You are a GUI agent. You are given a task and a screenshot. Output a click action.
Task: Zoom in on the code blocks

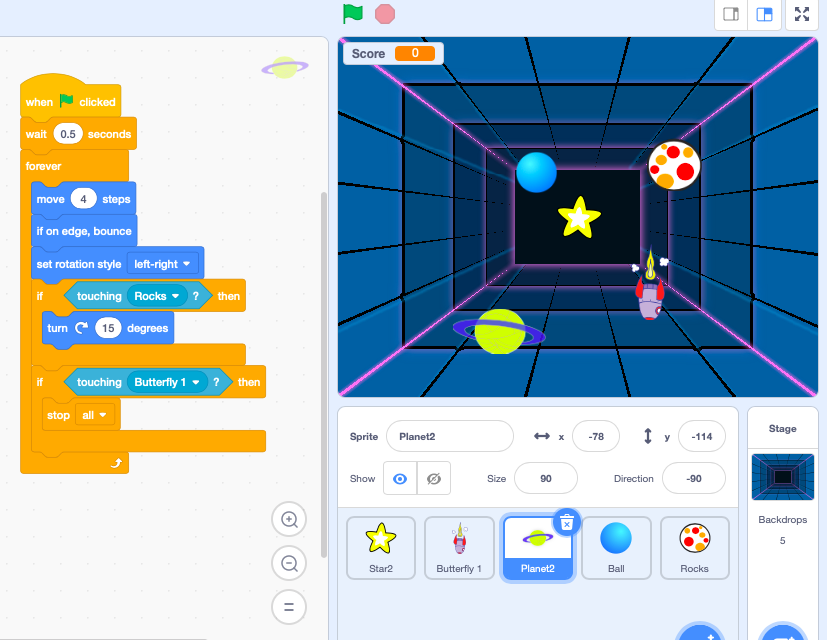(x=289, y=519)
